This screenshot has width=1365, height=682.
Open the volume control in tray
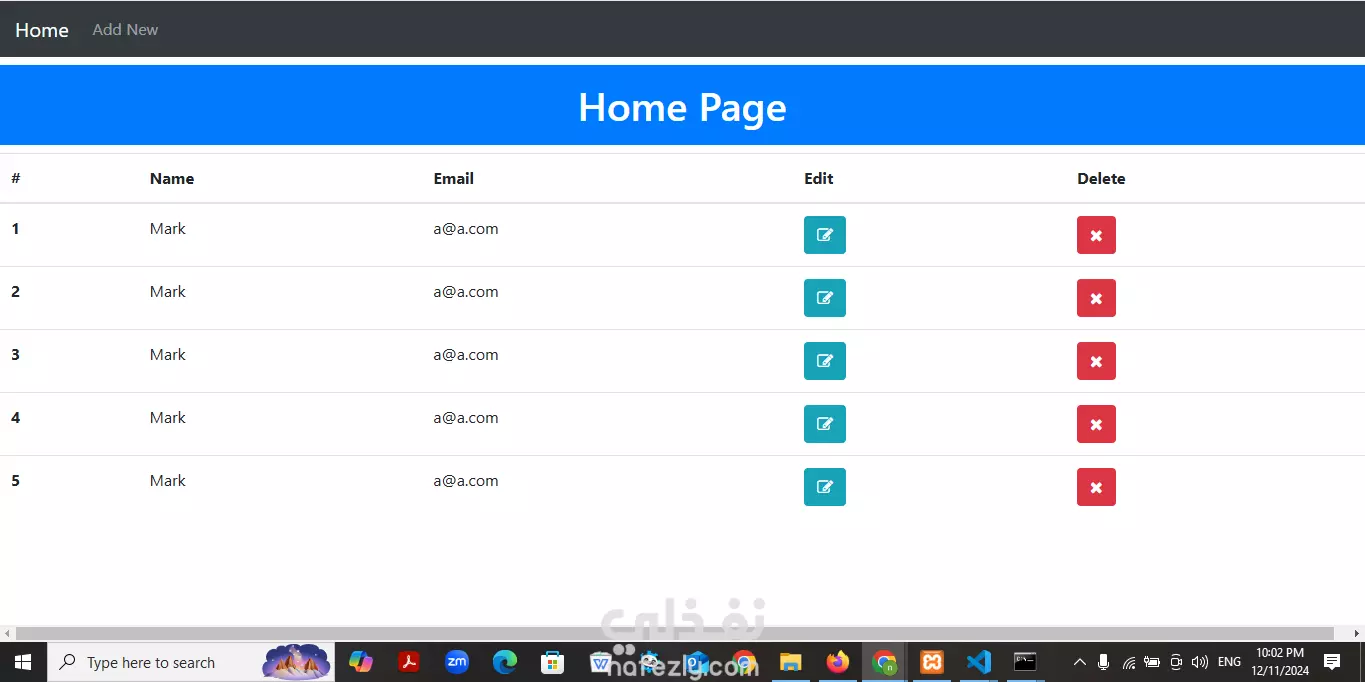(1200, 662)
